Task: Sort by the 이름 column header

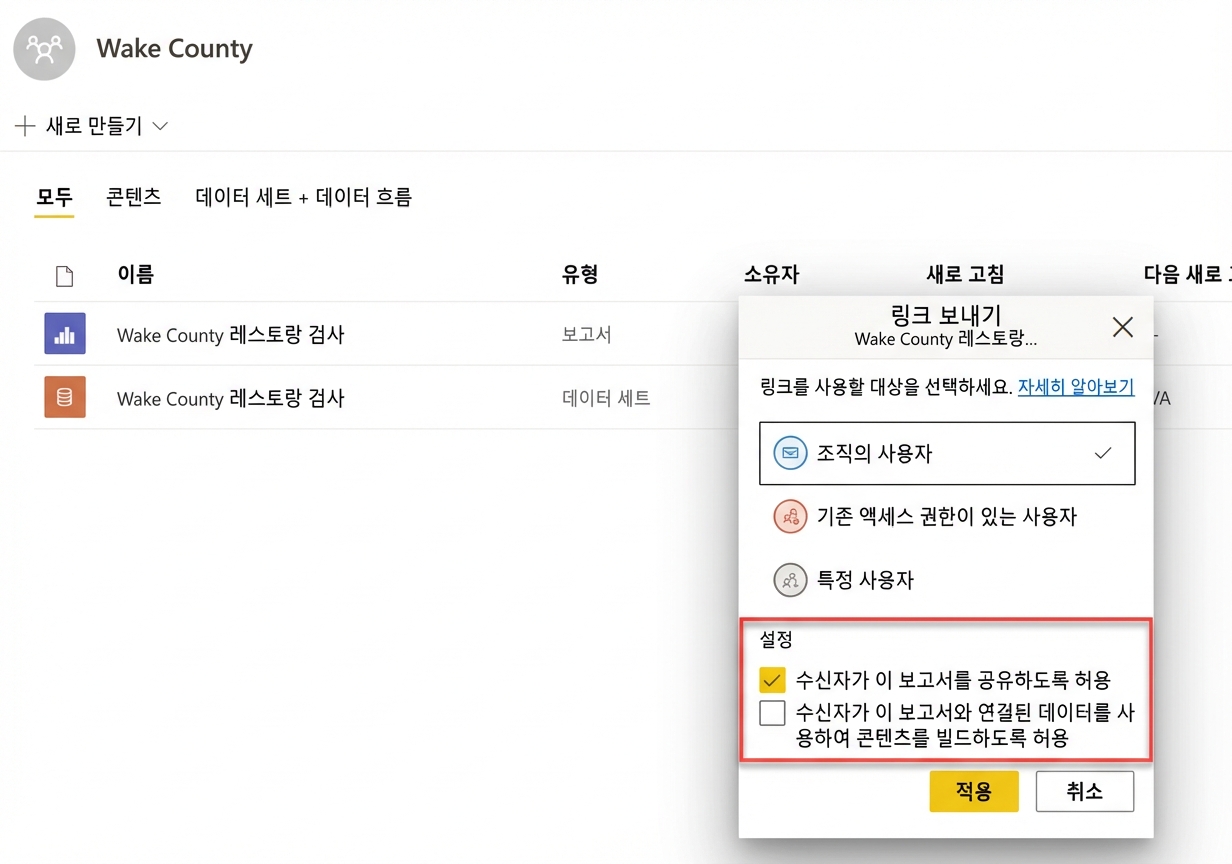Action: click(x=136, y=275)
